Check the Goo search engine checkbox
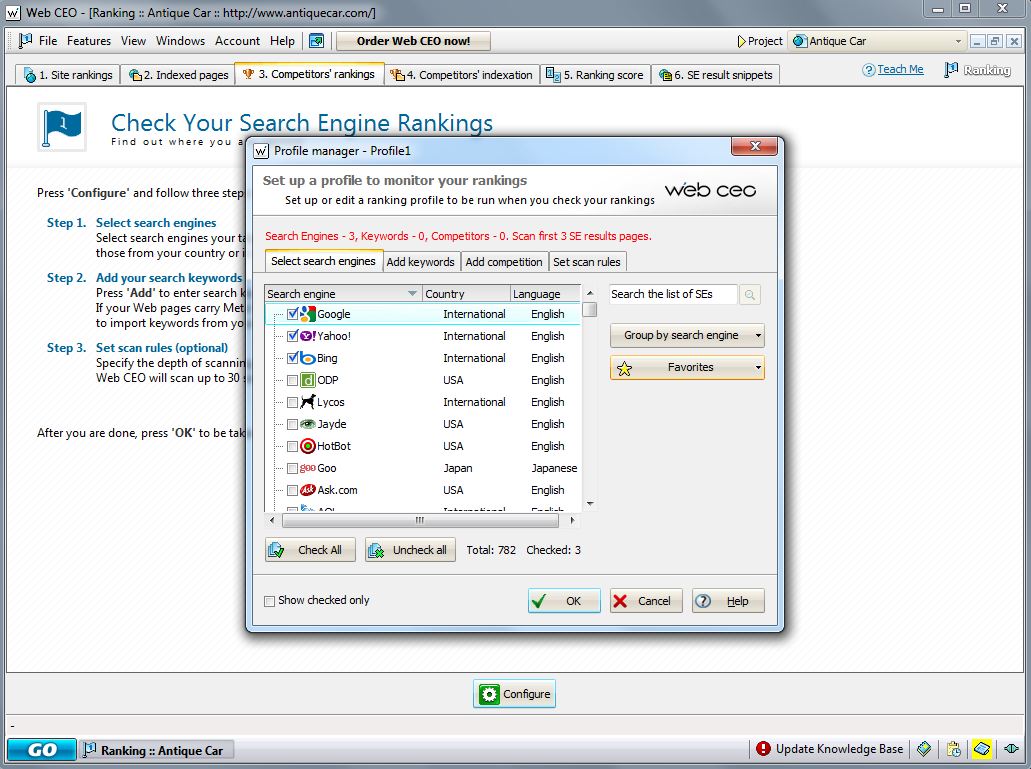The height and width of the screenshot is (769, 1031). [293, 468]
